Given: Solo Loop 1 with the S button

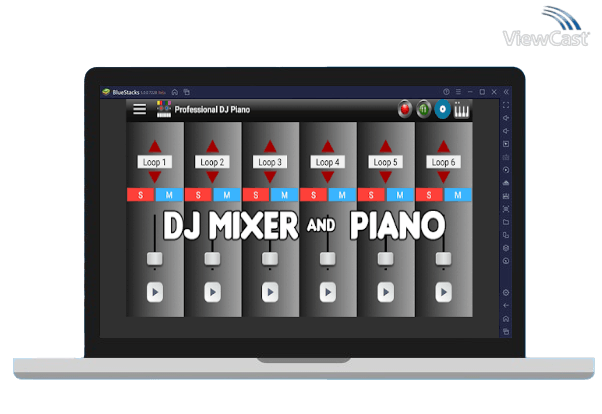Looking at the screenshot, I should (141, 195).
